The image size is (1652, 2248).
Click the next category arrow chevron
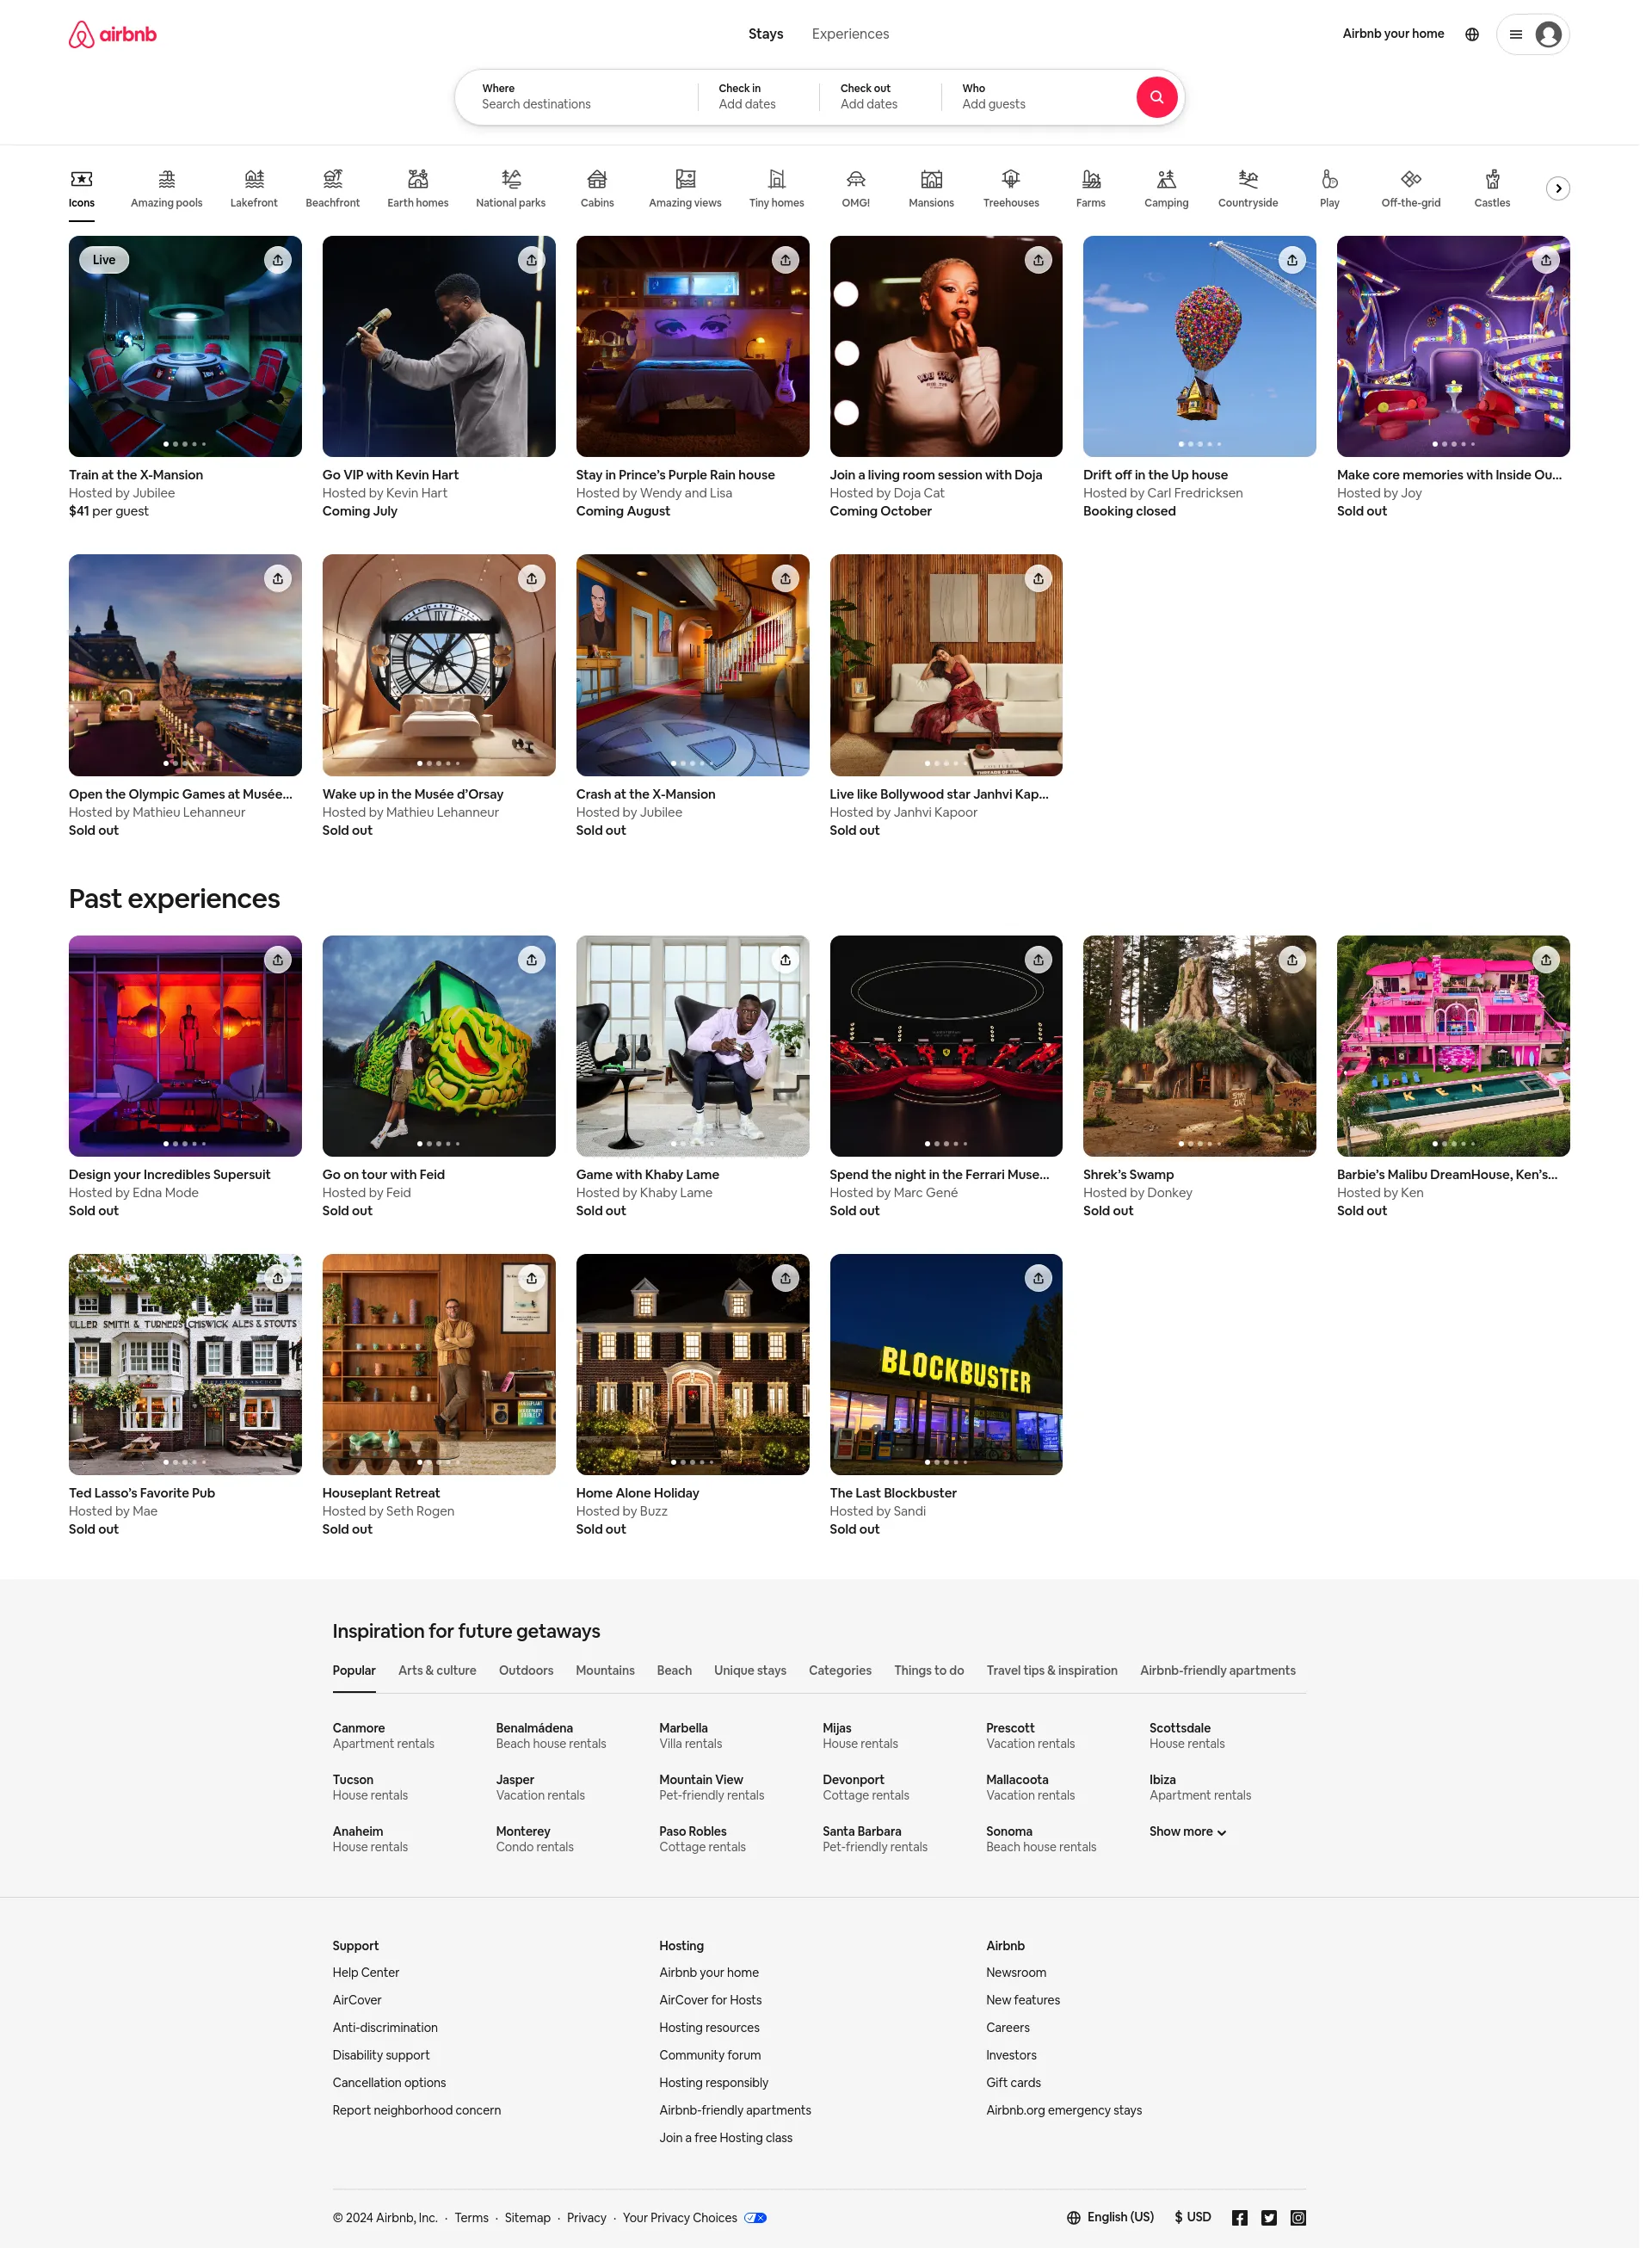coord(1558,188)
